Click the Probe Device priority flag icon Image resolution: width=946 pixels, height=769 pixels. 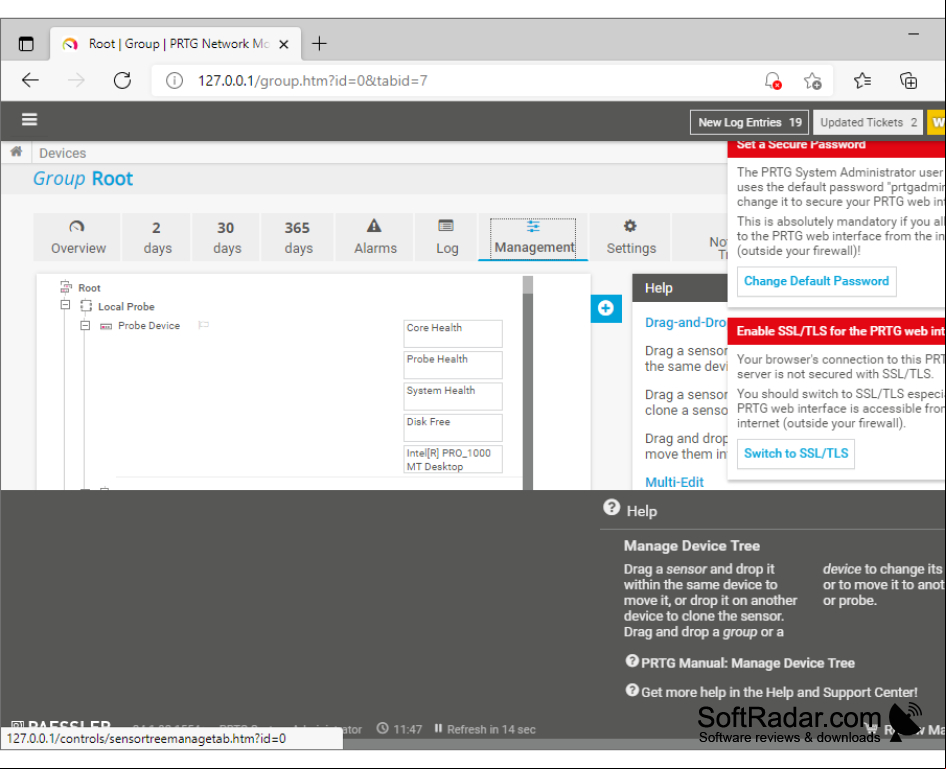204,325
